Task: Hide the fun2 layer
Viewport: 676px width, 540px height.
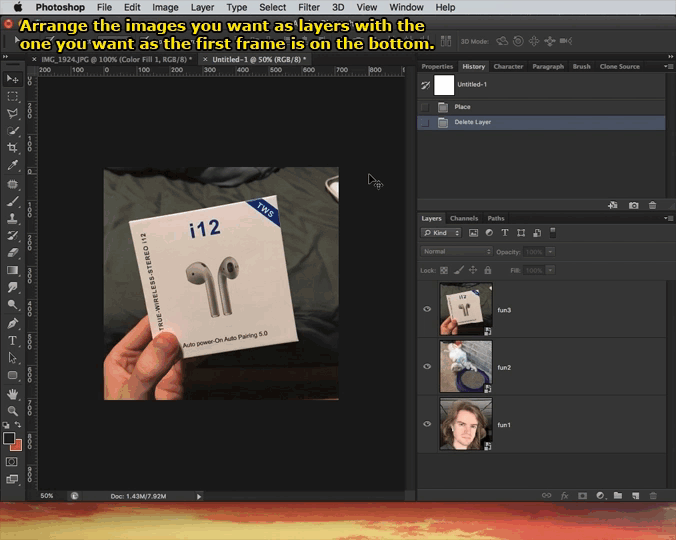Action: point(427,366)
